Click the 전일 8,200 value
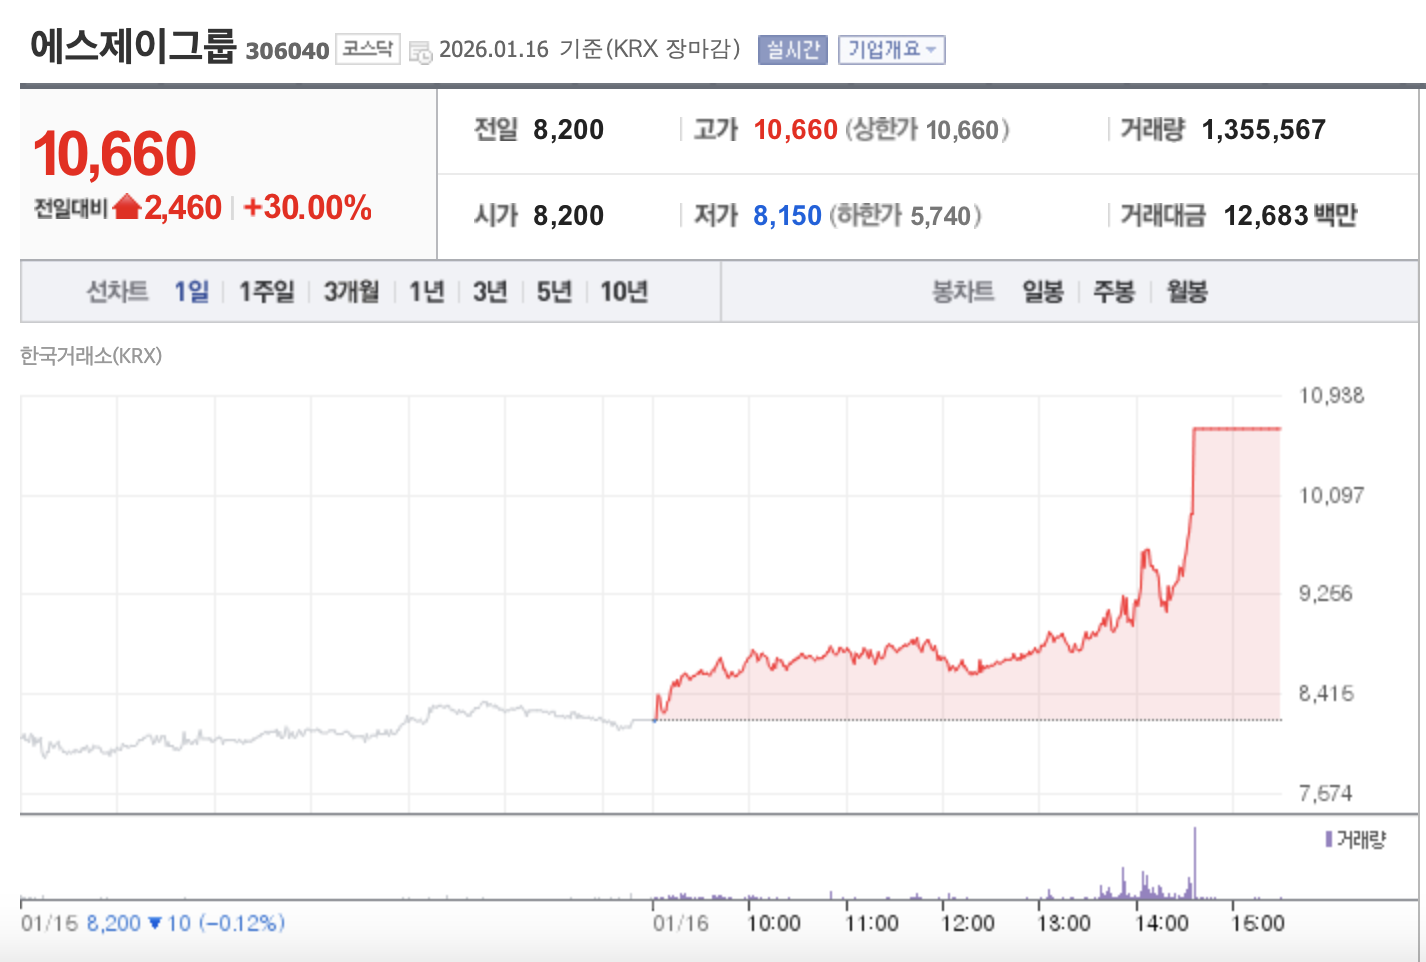Viewport: 1426px width, 962px height. coord(568,130)
